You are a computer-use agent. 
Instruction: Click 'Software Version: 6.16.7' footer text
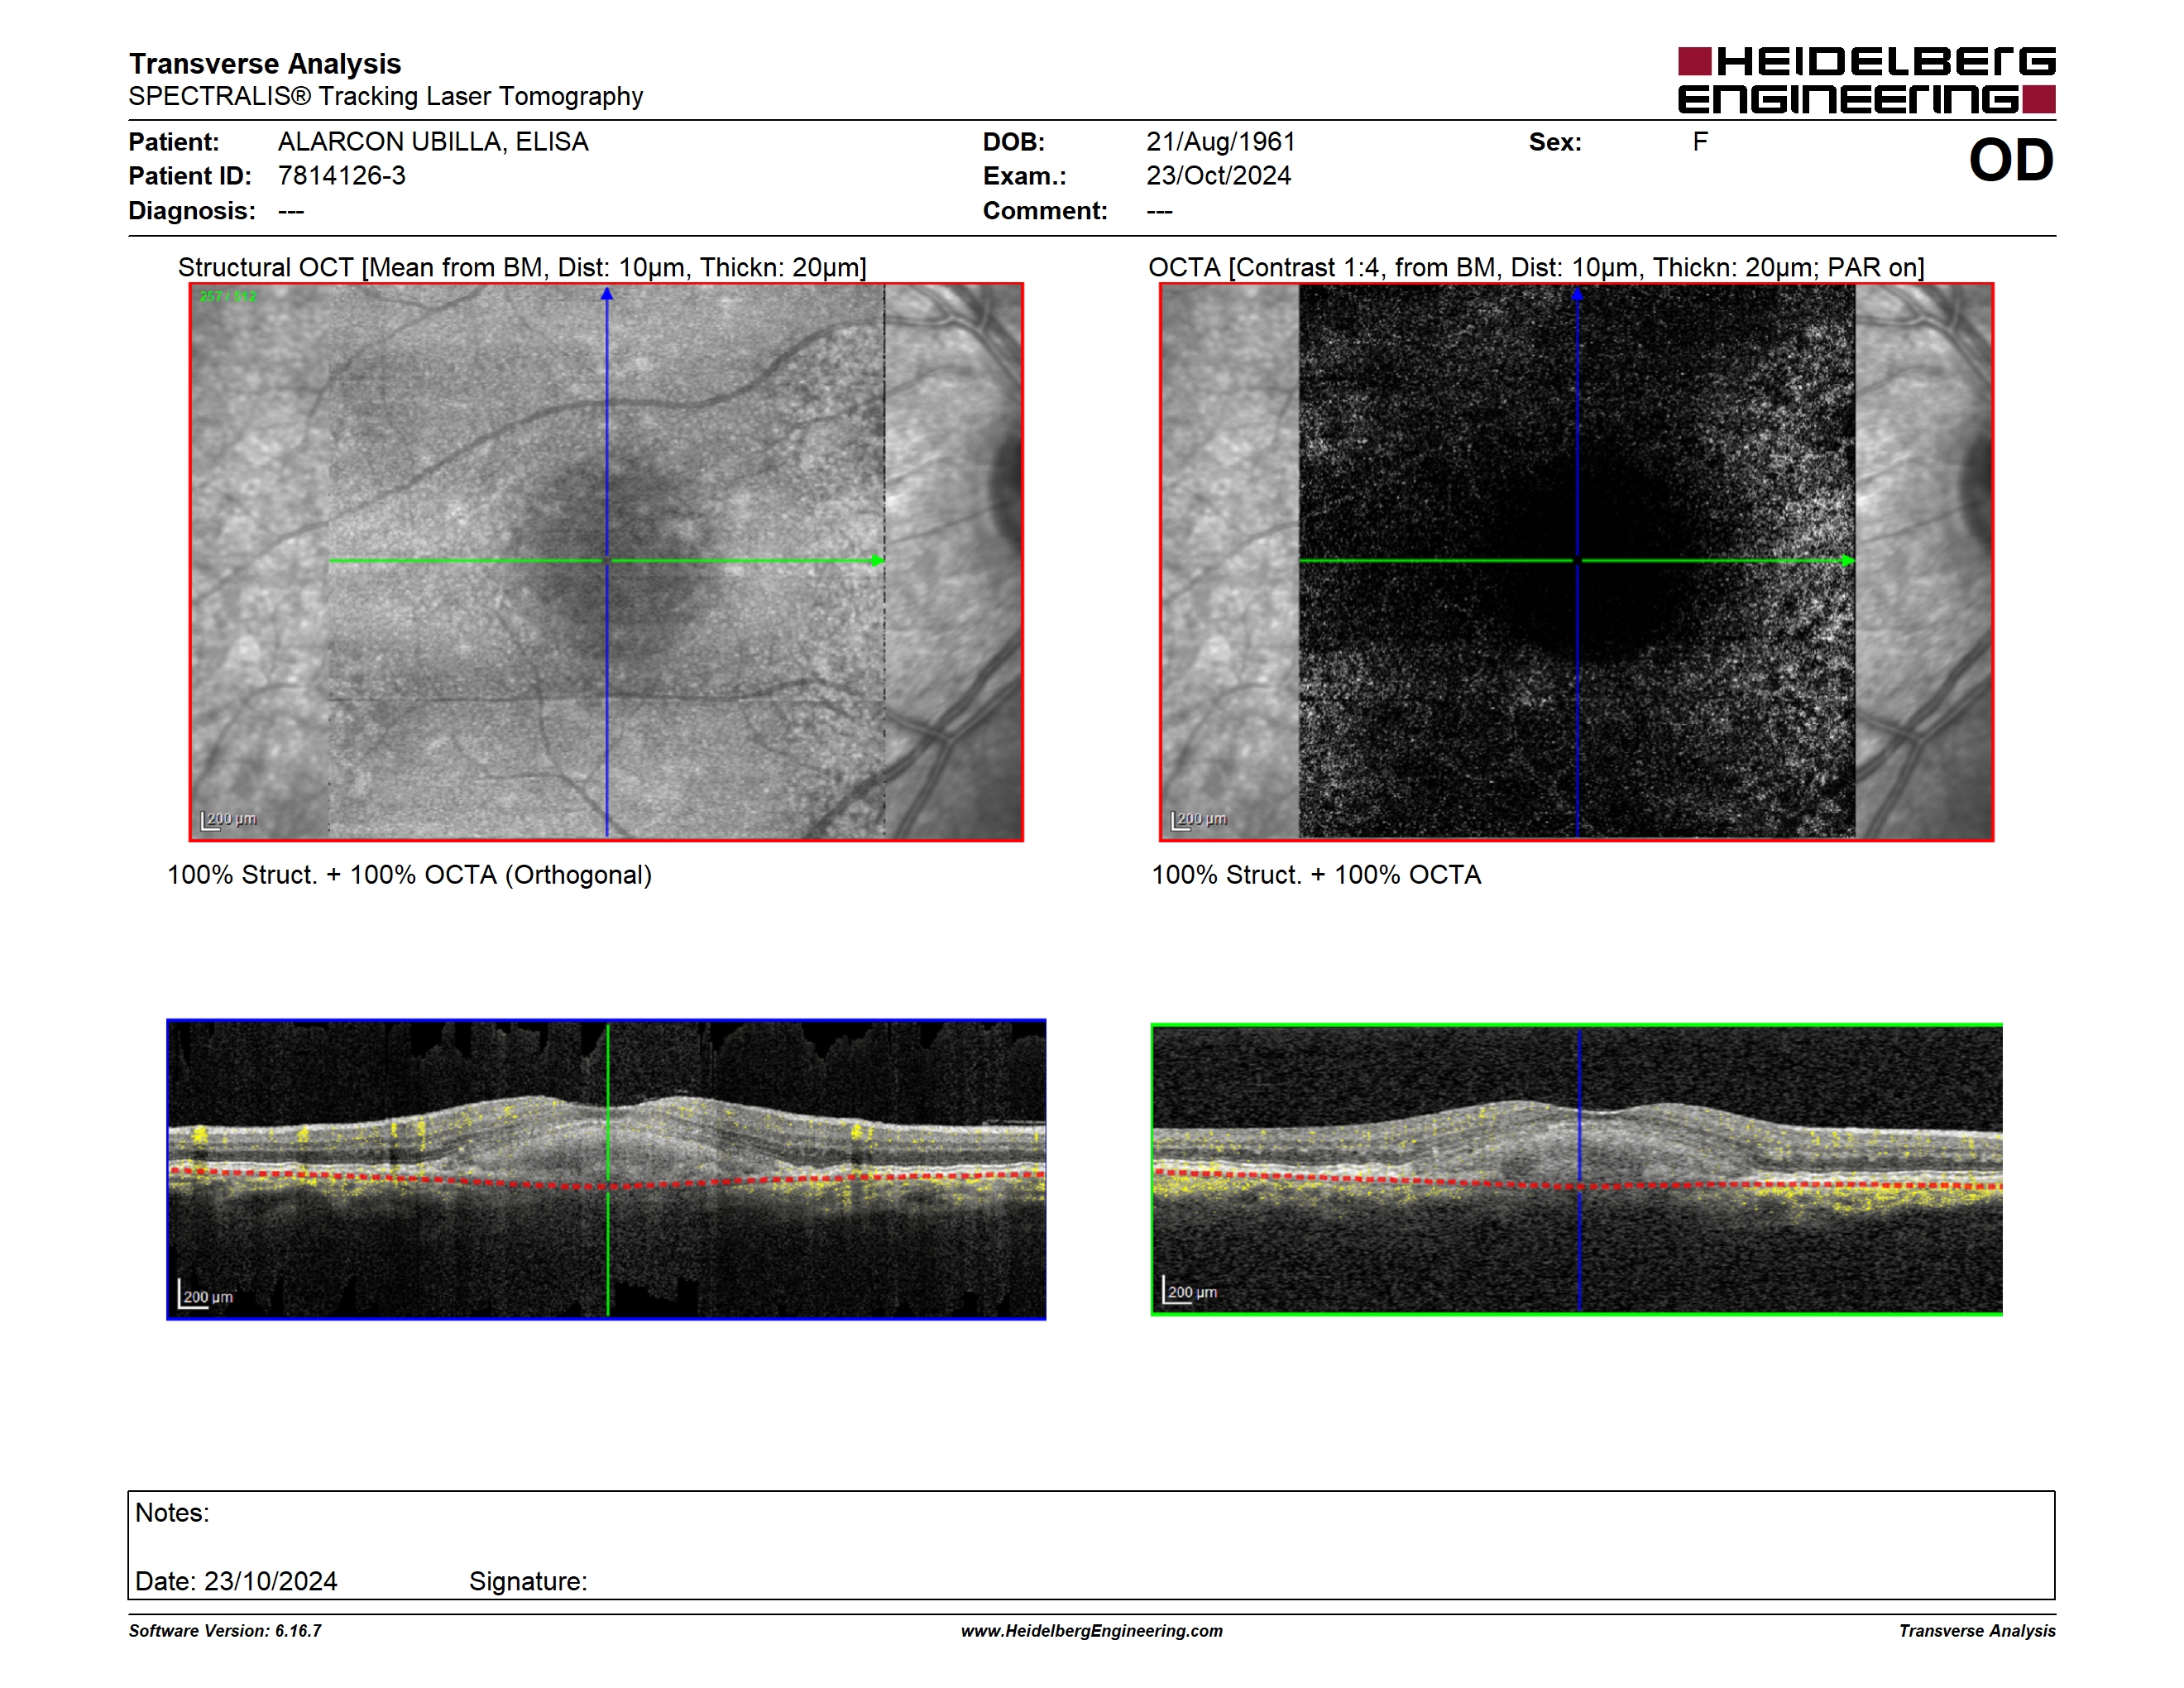pos(225,1631)
